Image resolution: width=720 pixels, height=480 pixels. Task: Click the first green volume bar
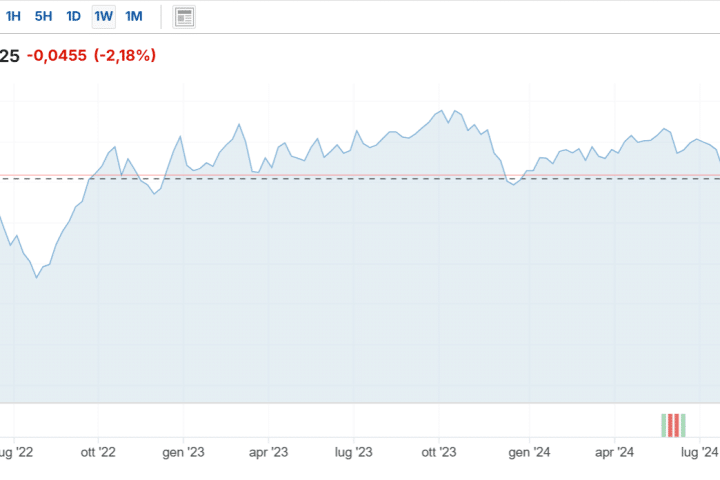665,425
